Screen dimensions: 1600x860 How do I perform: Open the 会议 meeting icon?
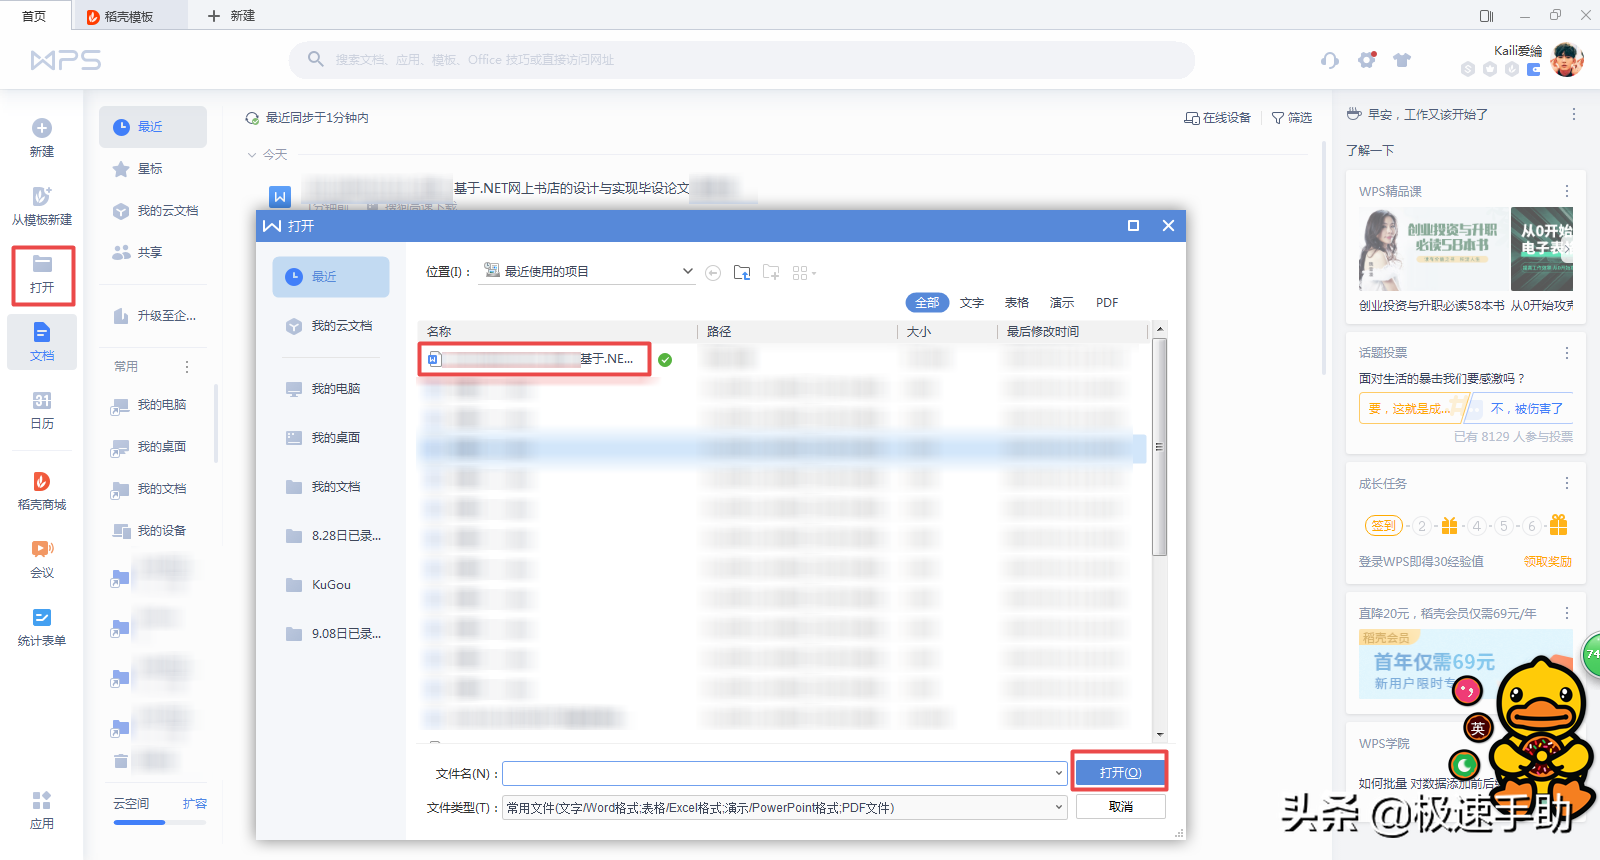coord(42,548)
